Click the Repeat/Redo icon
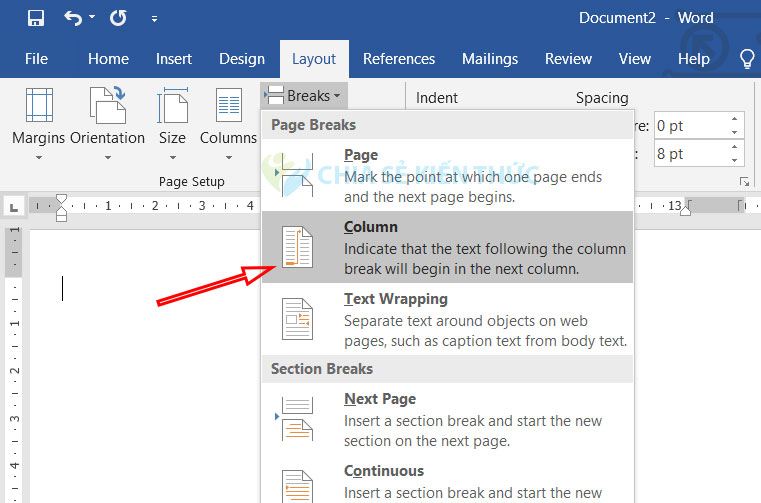Image resolution: width=761 pixels, height=503 pixels. [x=118, y=18]
